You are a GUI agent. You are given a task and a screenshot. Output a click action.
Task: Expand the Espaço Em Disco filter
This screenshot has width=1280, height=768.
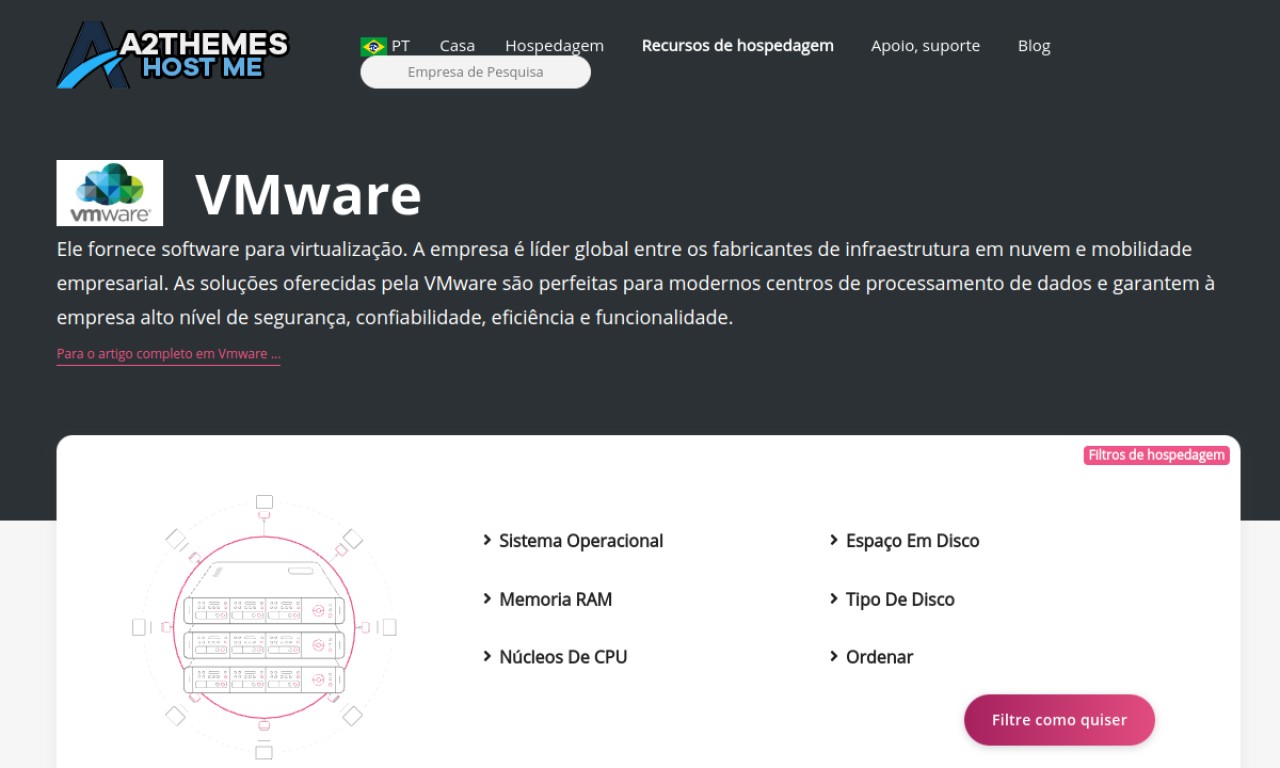[x=905, y=541]
